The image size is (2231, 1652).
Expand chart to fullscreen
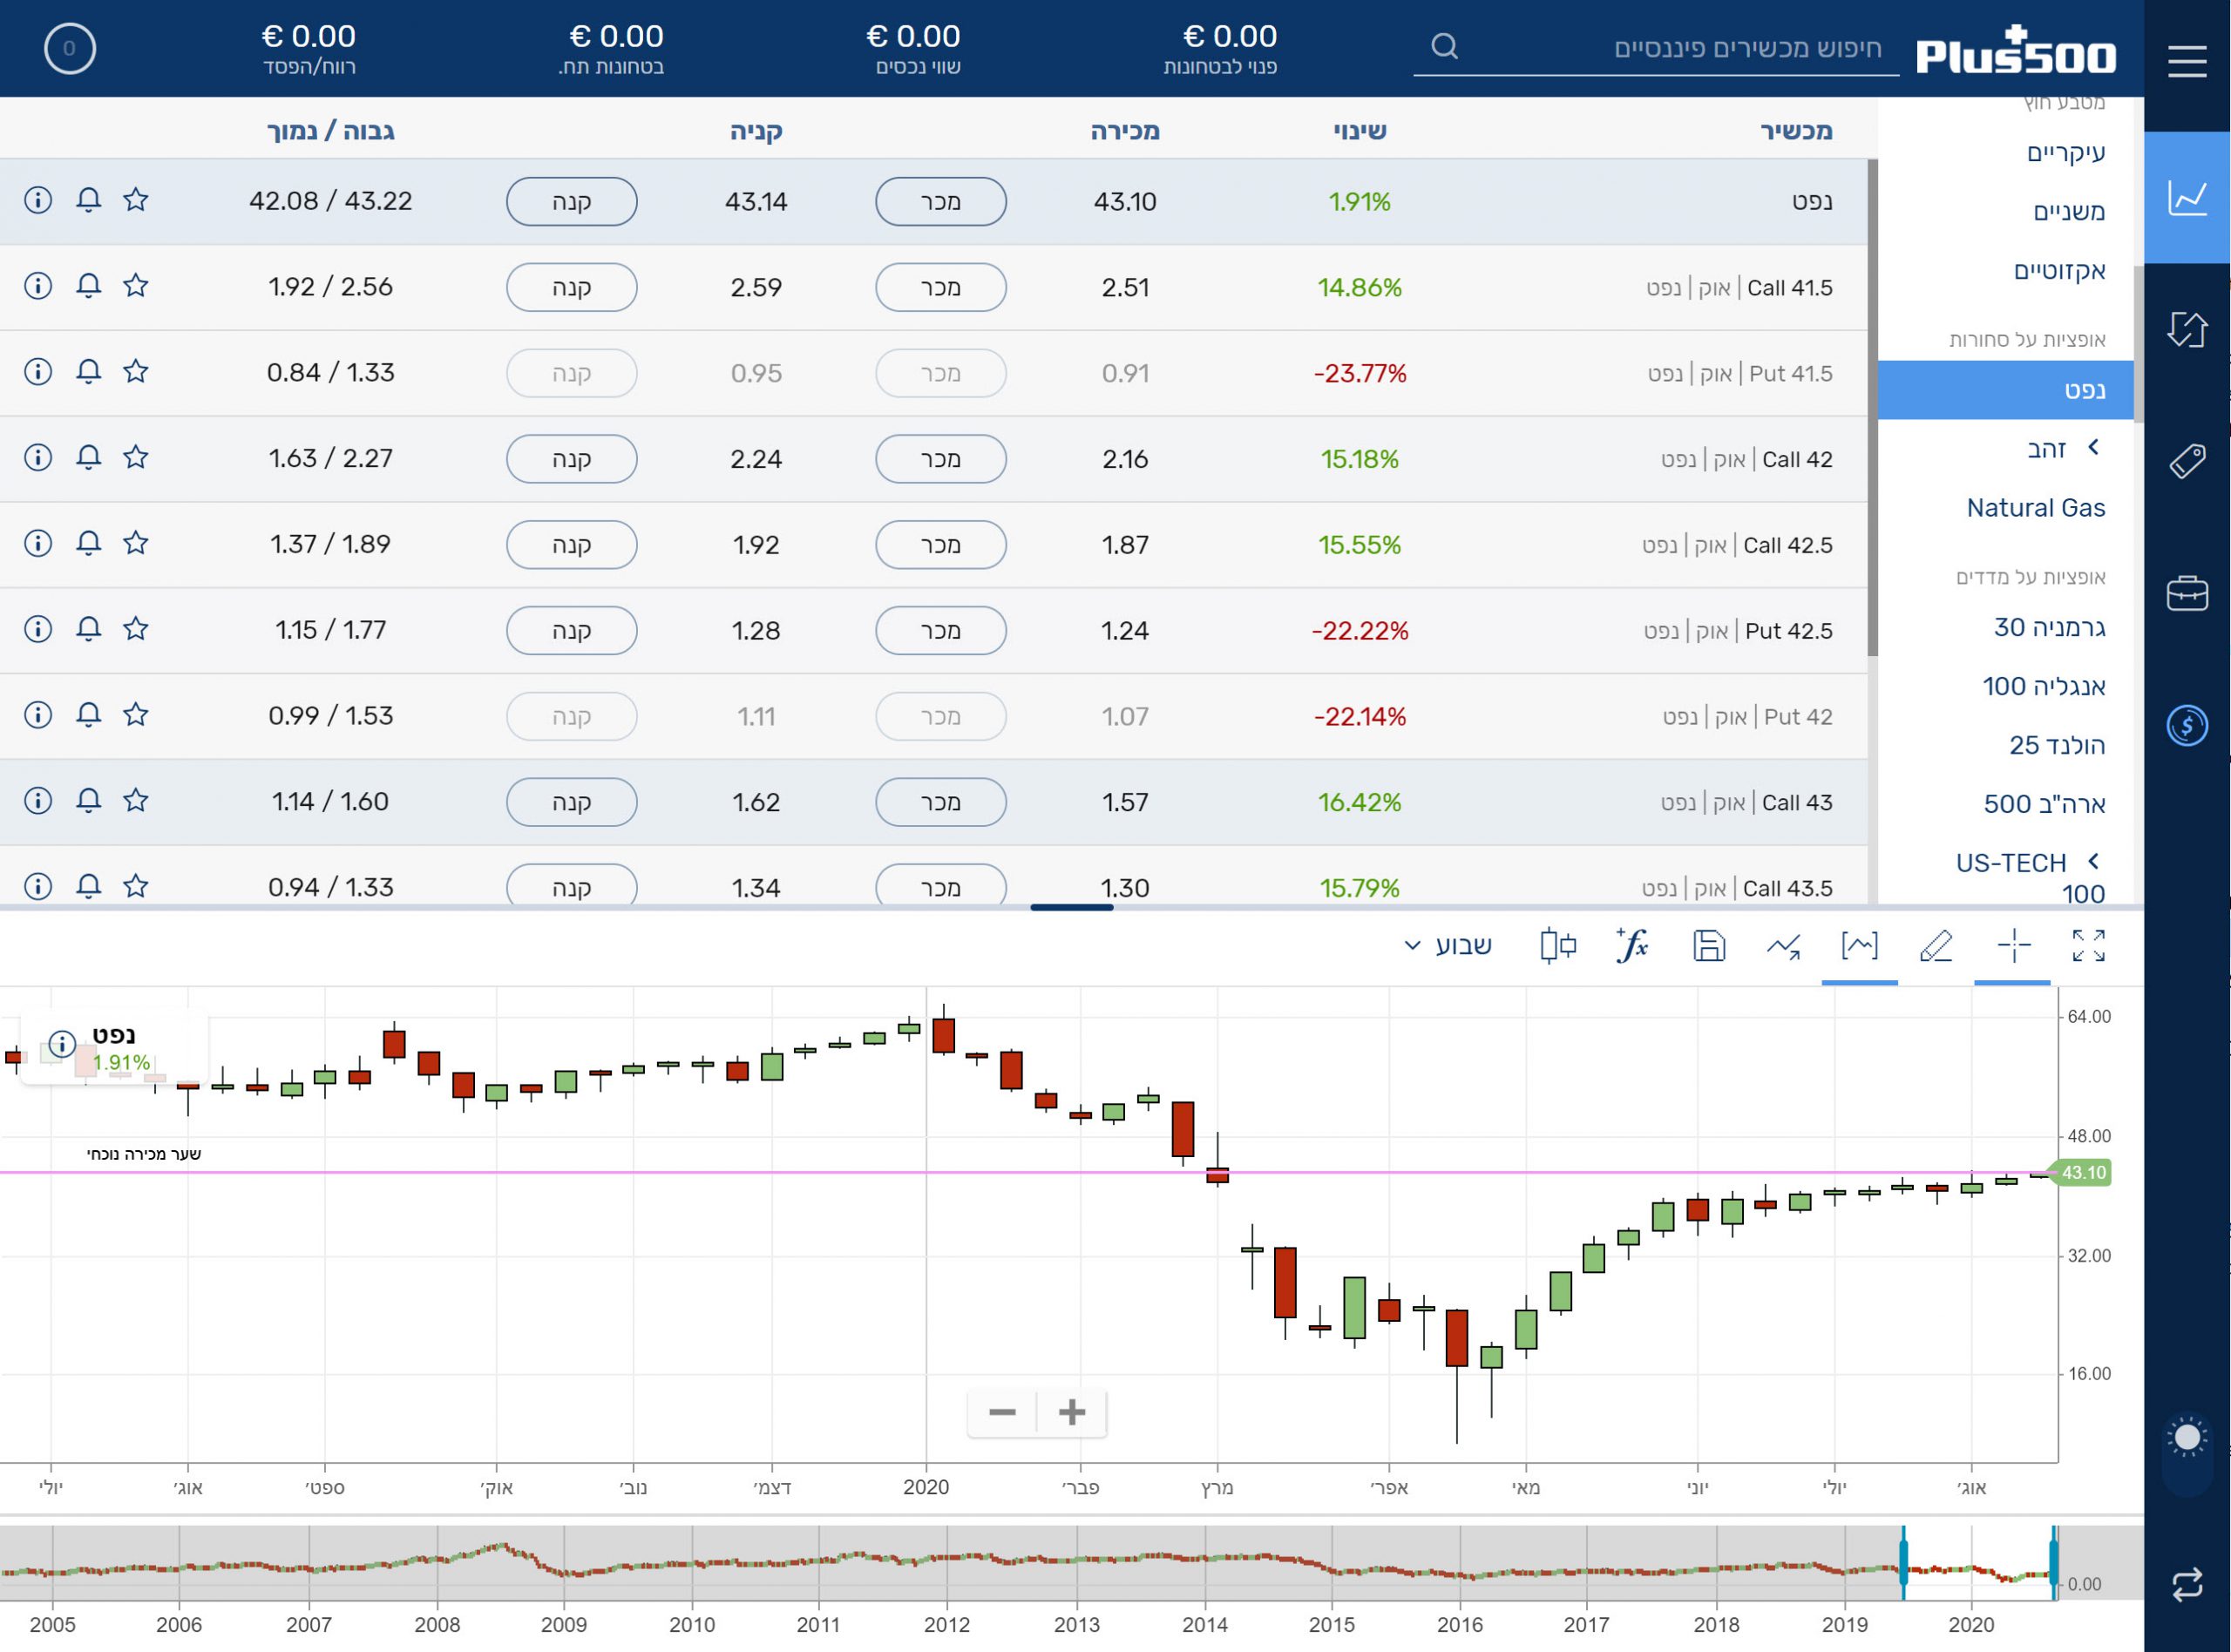coord(2088,945)
